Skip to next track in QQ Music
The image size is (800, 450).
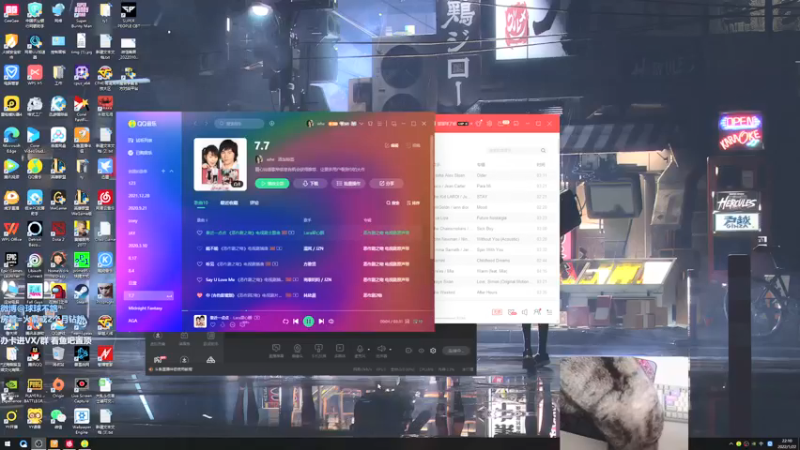321,321
